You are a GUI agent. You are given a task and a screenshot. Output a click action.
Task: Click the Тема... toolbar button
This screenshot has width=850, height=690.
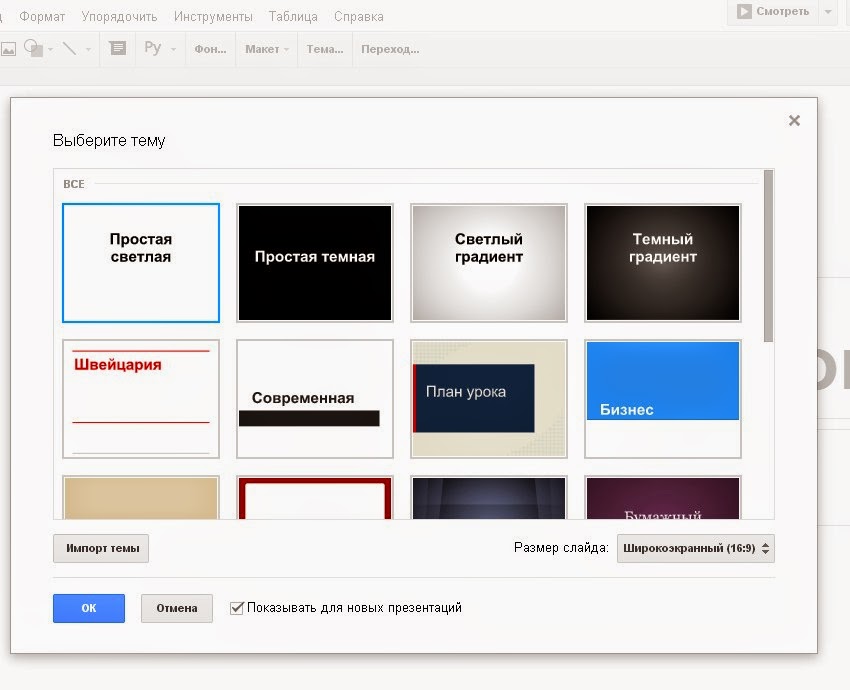(x=325, y=49)
